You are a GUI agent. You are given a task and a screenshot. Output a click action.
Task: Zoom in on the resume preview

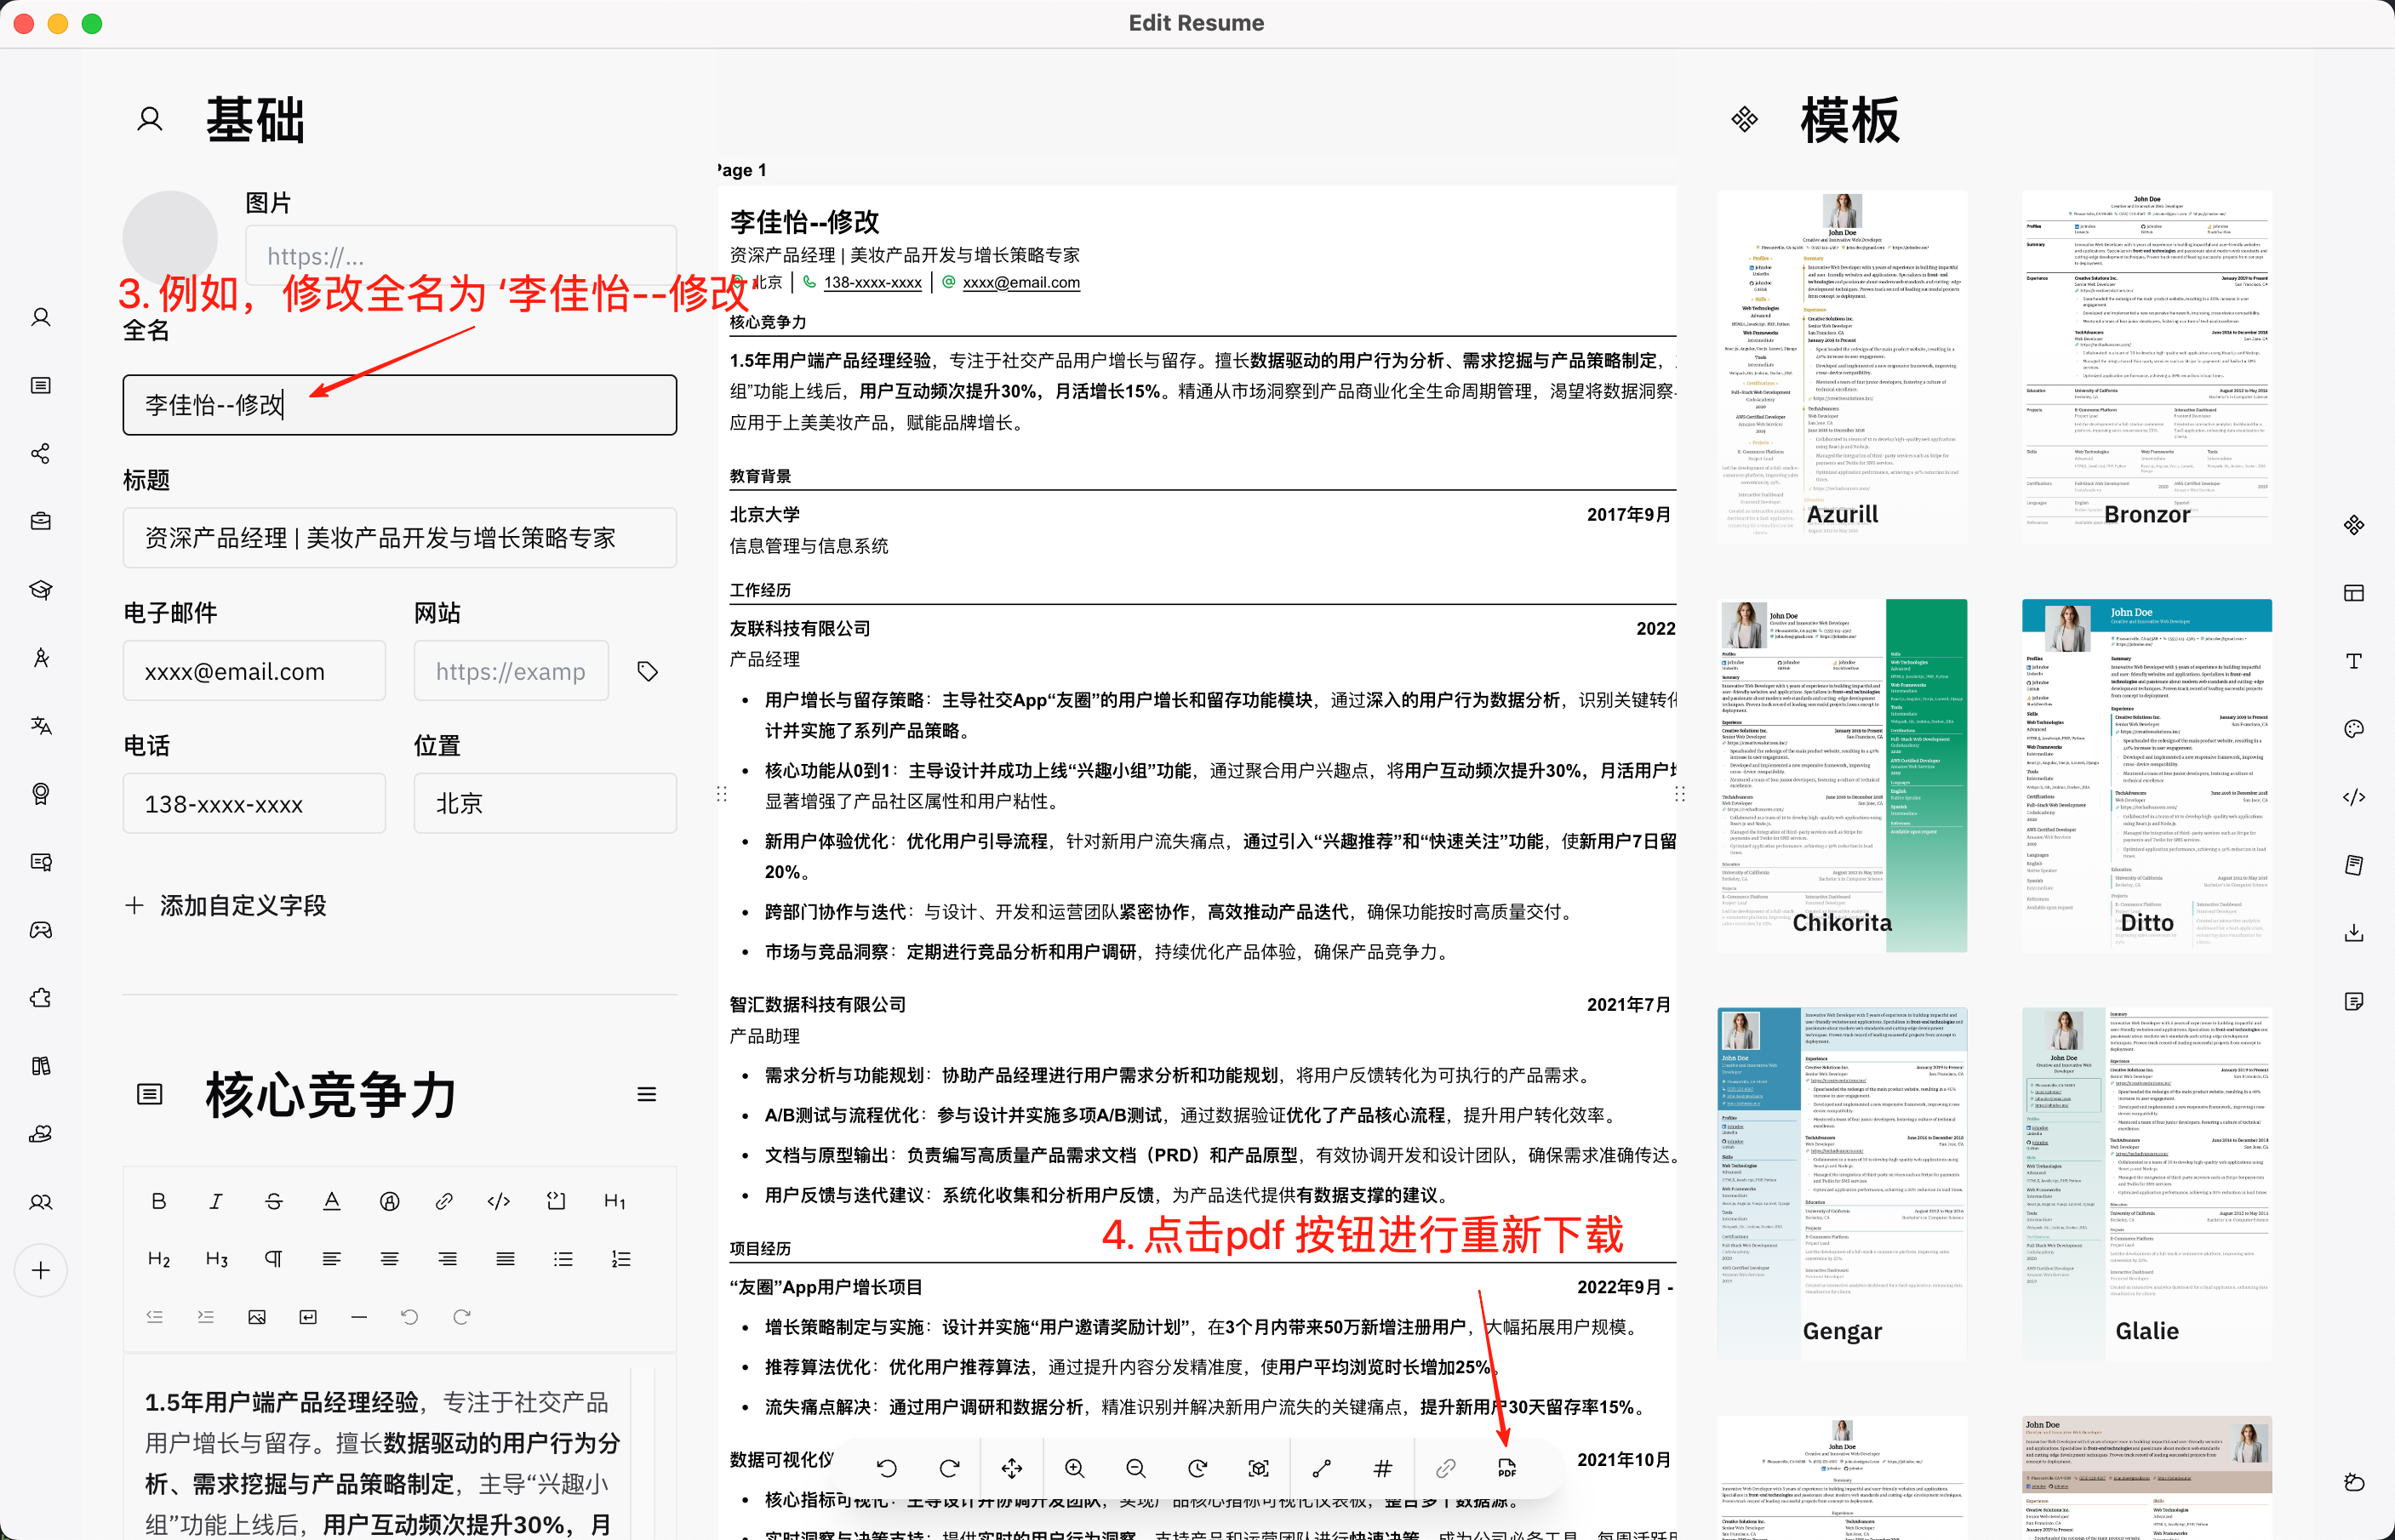click(1074, 1468)
